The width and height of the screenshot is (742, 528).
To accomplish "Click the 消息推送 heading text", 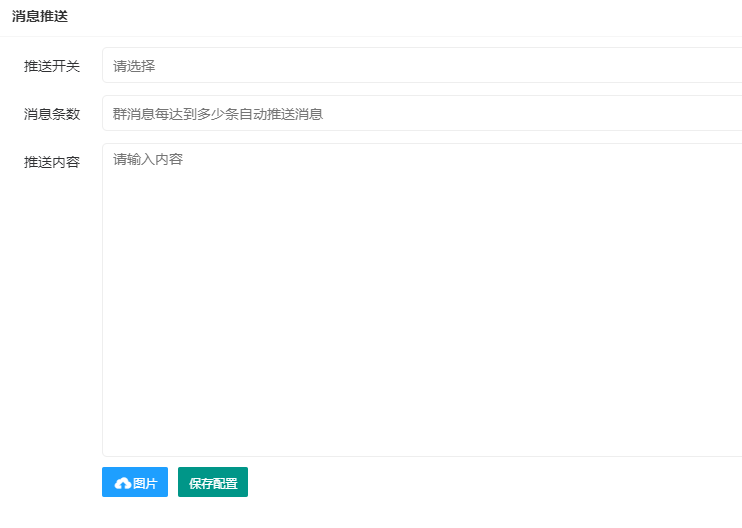I will point(40,16).
